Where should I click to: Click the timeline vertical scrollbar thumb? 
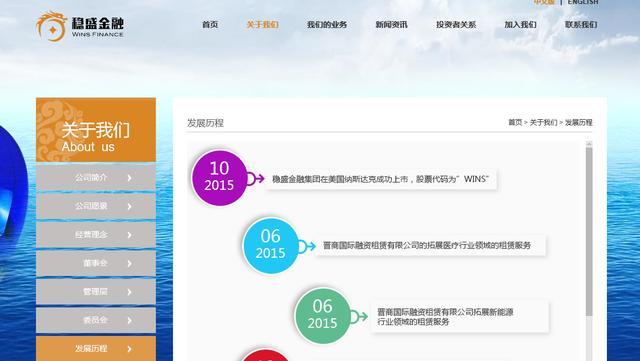click(x=589, y=232)
